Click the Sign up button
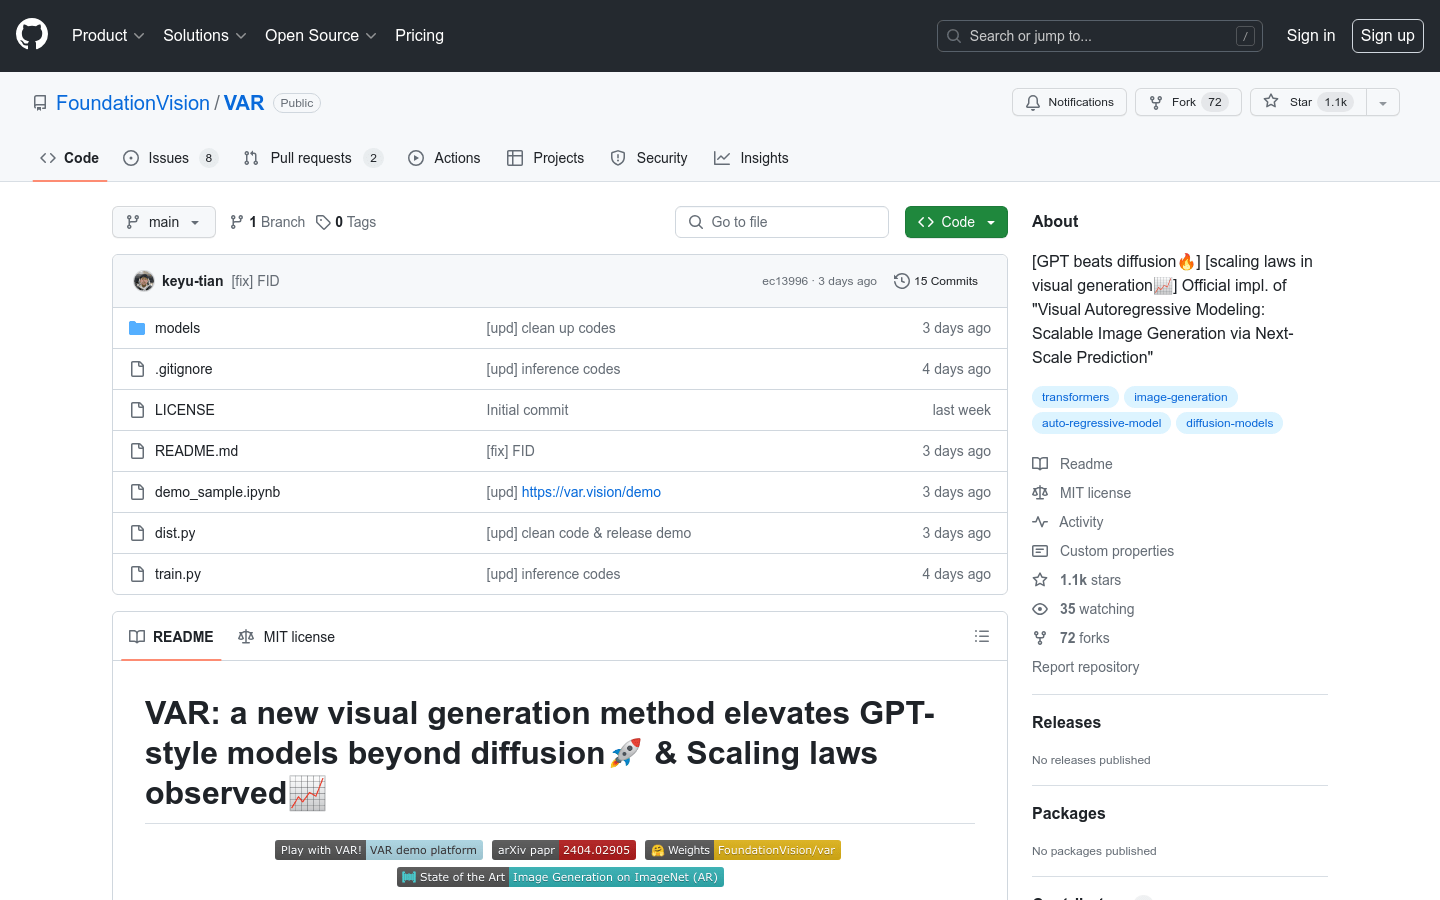 point(1387,35)
